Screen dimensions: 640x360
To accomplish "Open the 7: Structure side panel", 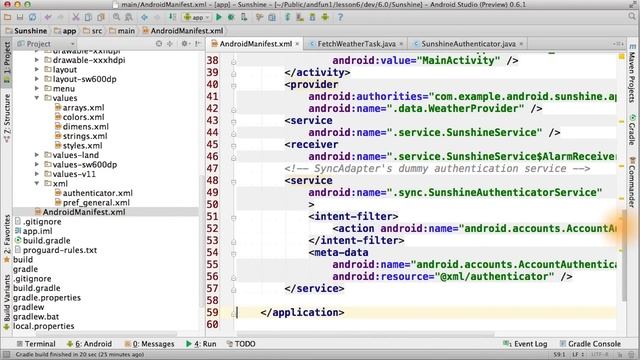I will tap(7, 118).
